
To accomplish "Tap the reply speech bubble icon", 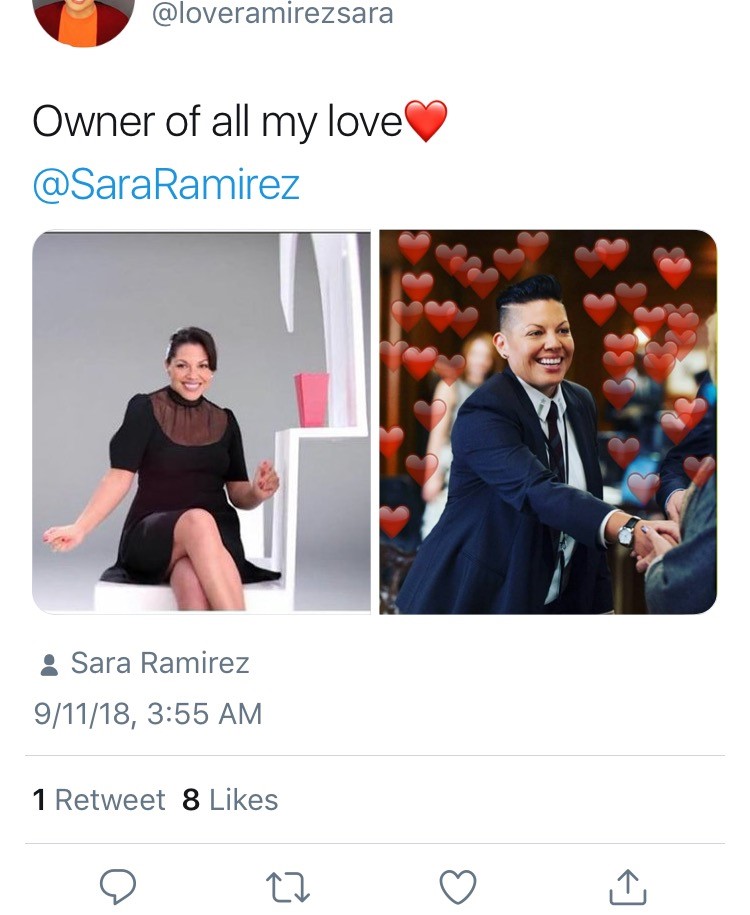I will (118, 885).
